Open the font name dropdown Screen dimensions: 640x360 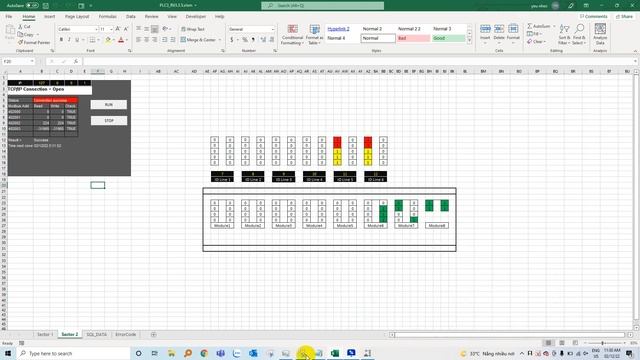tap(96, 29)
